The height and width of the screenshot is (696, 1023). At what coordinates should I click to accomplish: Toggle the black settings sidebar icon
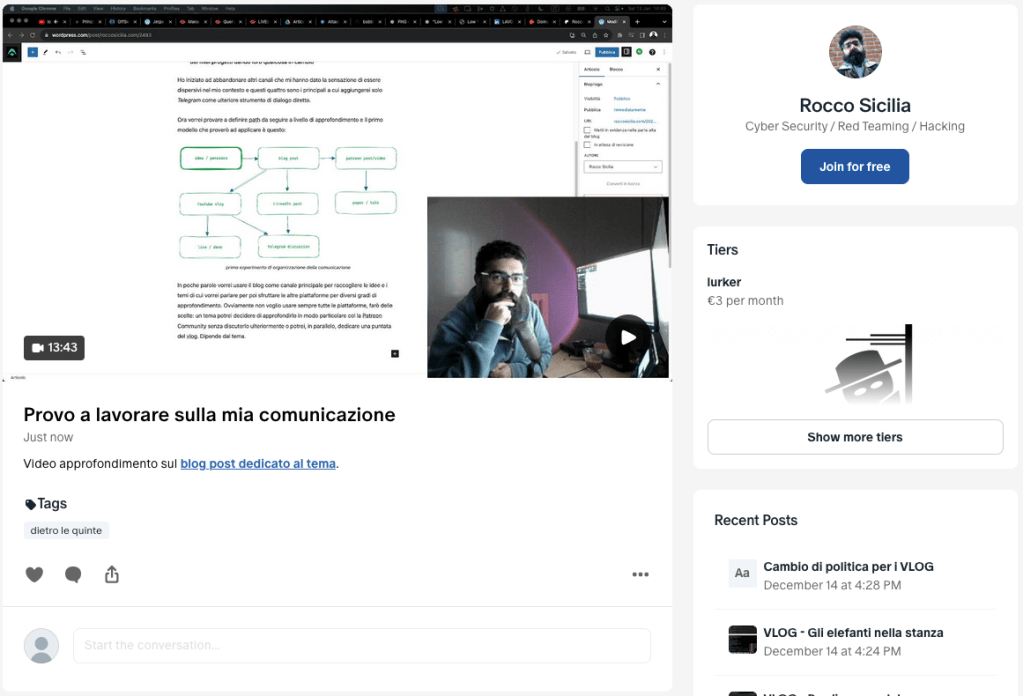pyautogui.click(x=626, y=51)
